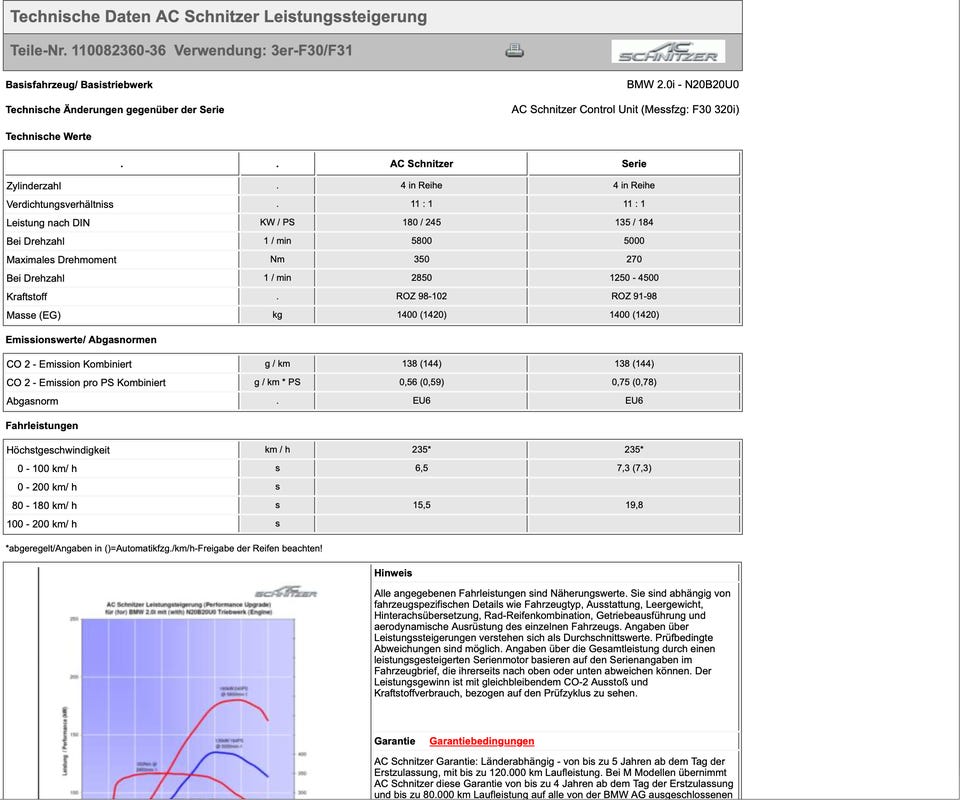Click the KW / PS unit cell
960x800 pixels.
click(x=277, y=222)
